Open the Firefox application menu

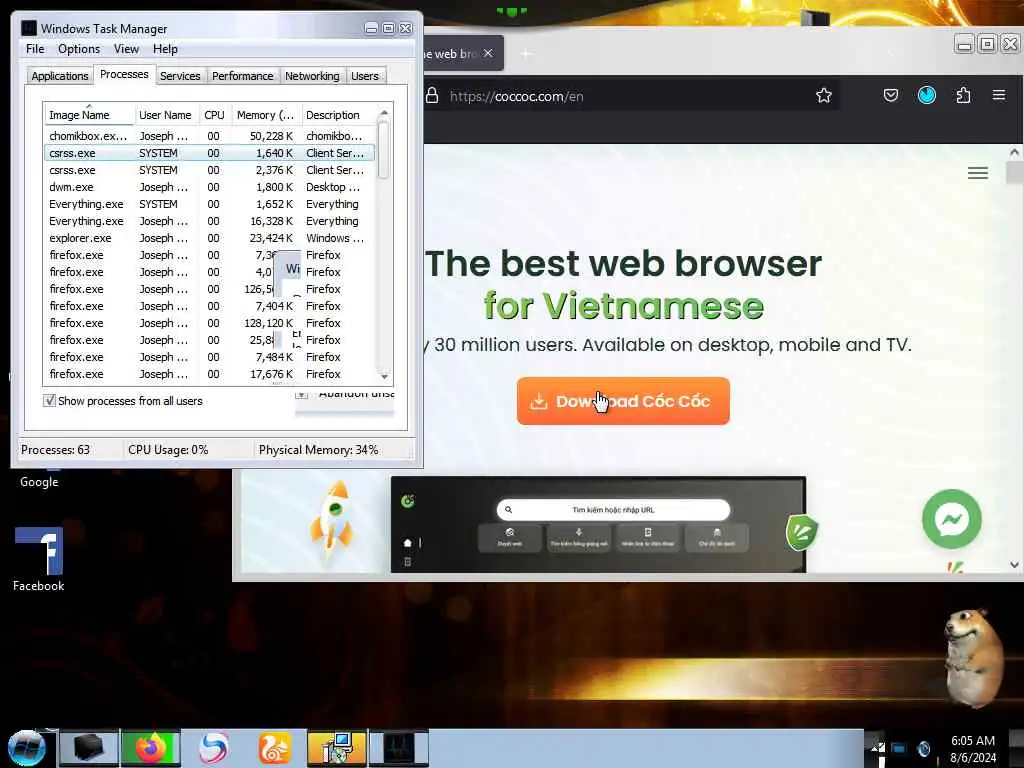(x=999, y=95)
